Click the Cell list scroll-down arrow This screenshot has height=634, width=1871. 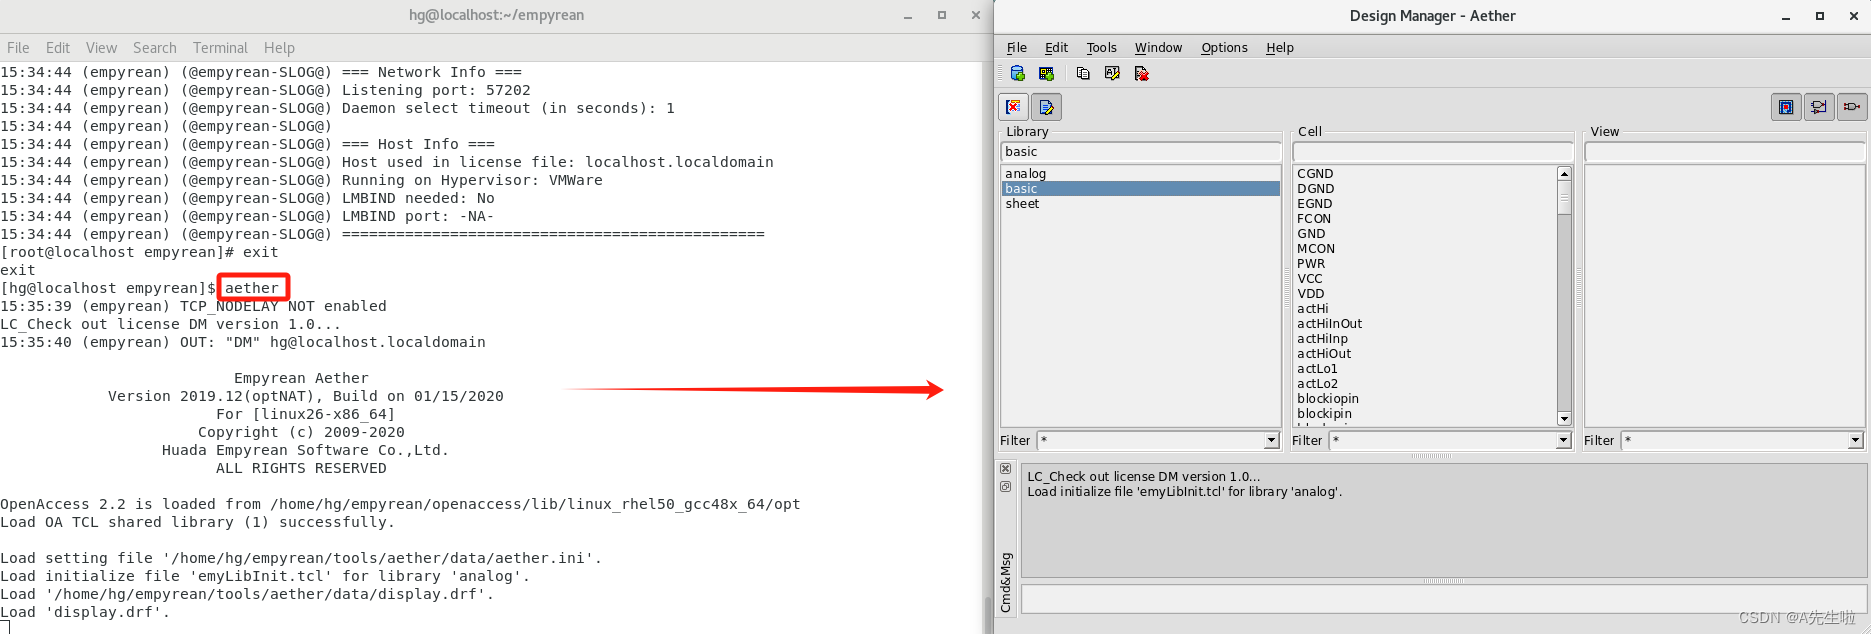pyautogui.click(x=1564, y=418)
